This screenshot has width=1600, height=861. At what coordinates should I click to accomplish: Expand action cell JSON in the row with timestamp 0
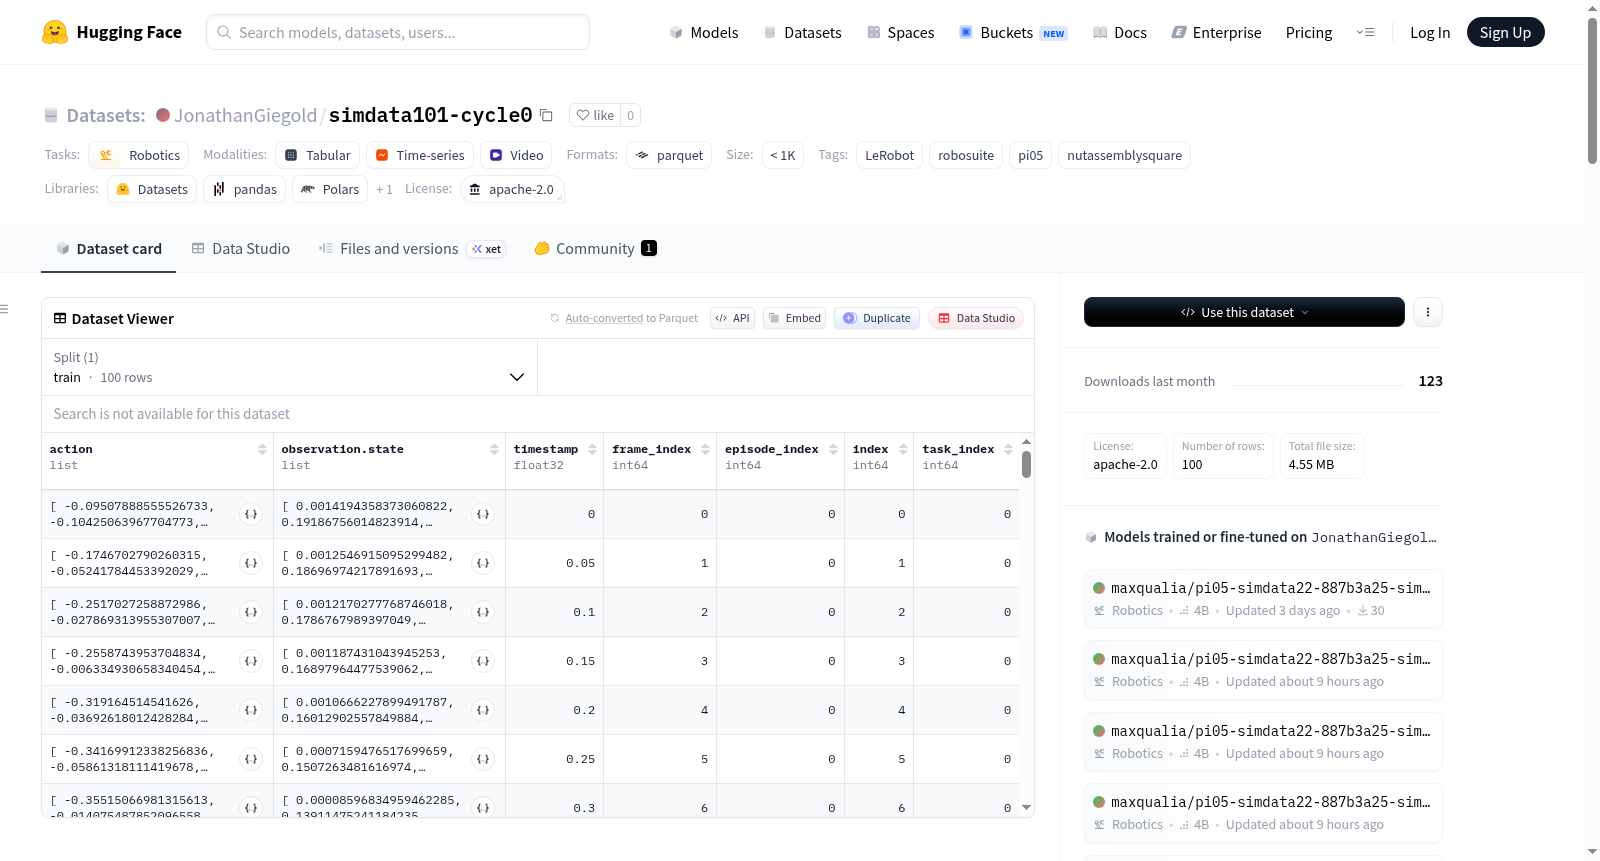click(x=251, y=514)
